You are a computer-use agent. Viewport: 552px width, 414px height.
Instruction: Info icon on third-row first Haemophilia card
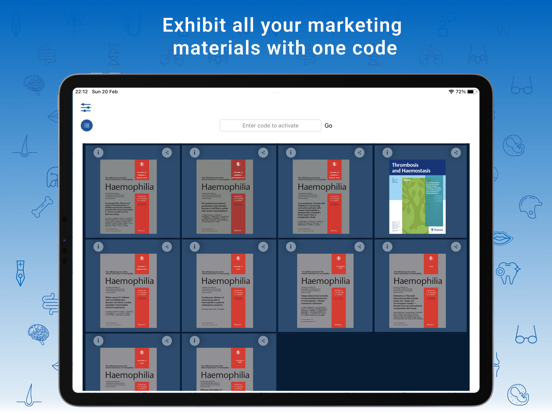tap(98, 340)
